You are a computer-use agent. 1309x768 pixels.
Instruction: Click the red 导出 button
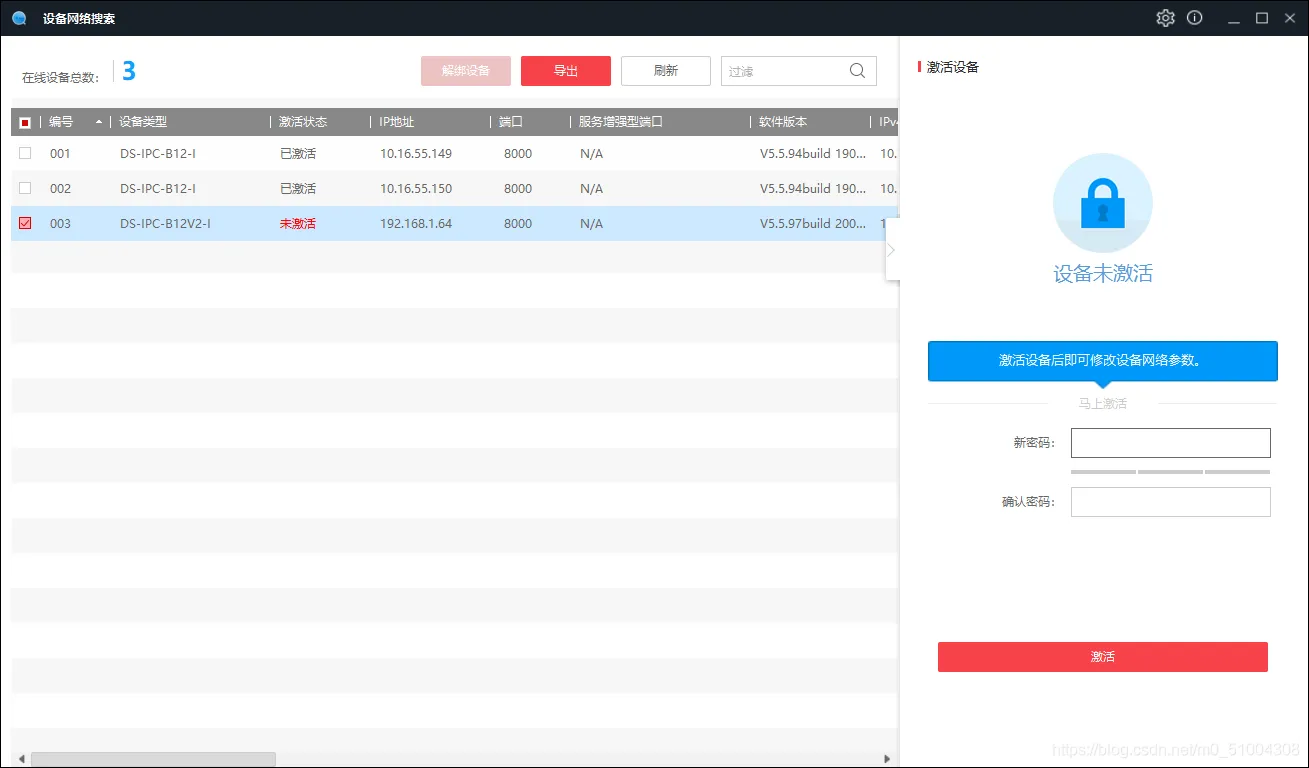(566, 71)
